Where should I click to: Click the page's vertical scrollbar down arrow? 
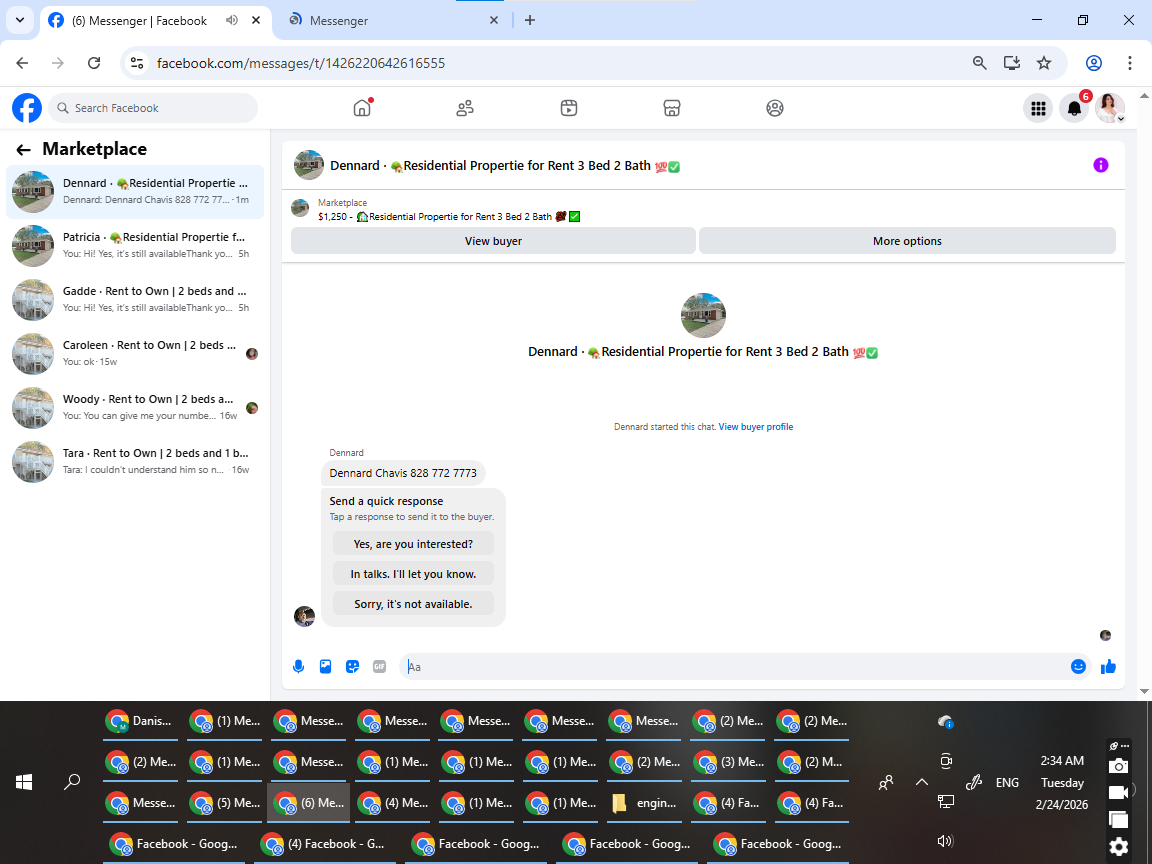(1144, 691)
